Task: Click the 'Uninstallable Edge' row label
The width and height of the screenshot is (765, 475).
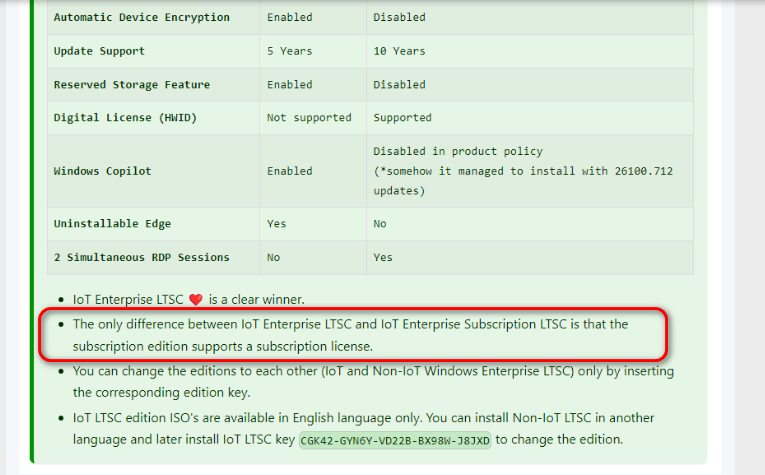Action: click(112, 223)
